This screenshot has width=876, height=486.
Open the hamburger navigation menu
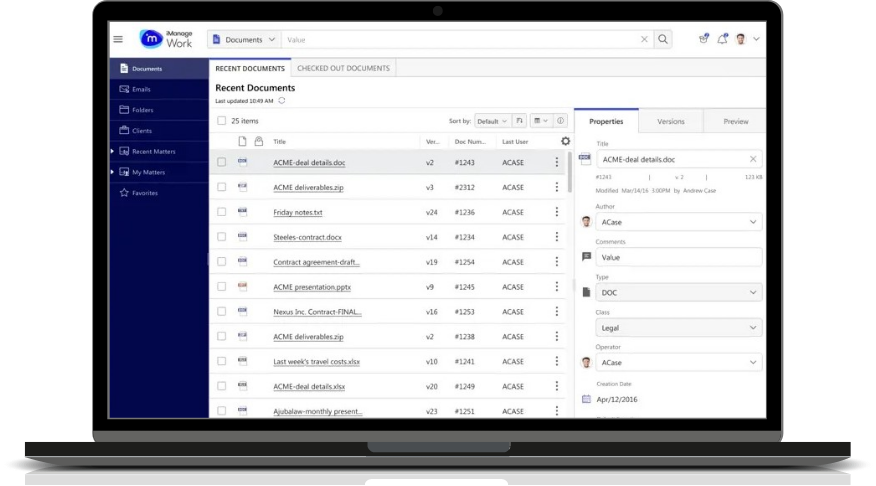[x=118, y=39]
